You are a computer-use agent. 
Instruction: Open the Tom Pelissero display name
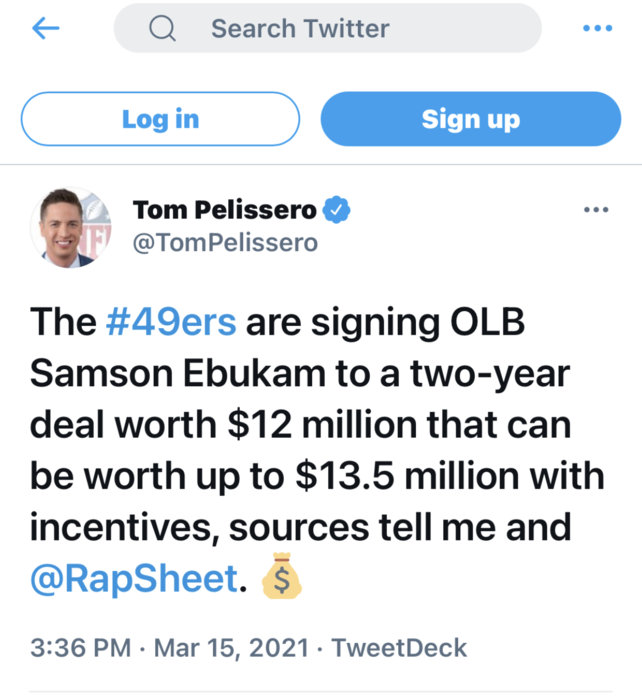point(225,209)
